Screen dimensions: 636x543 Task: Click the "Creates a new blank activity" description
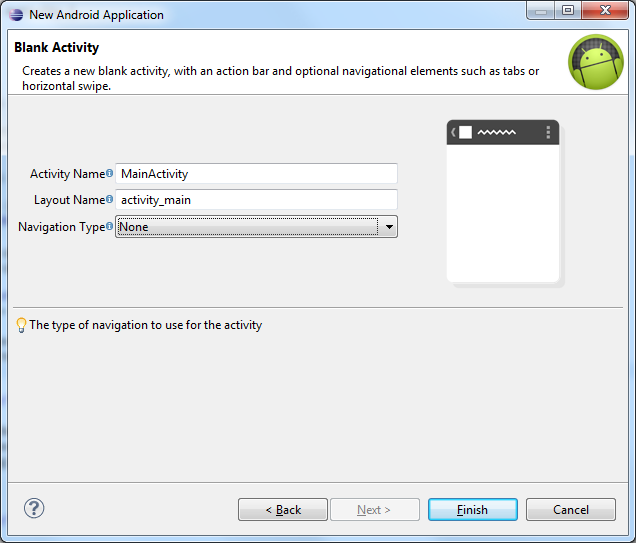280,78
